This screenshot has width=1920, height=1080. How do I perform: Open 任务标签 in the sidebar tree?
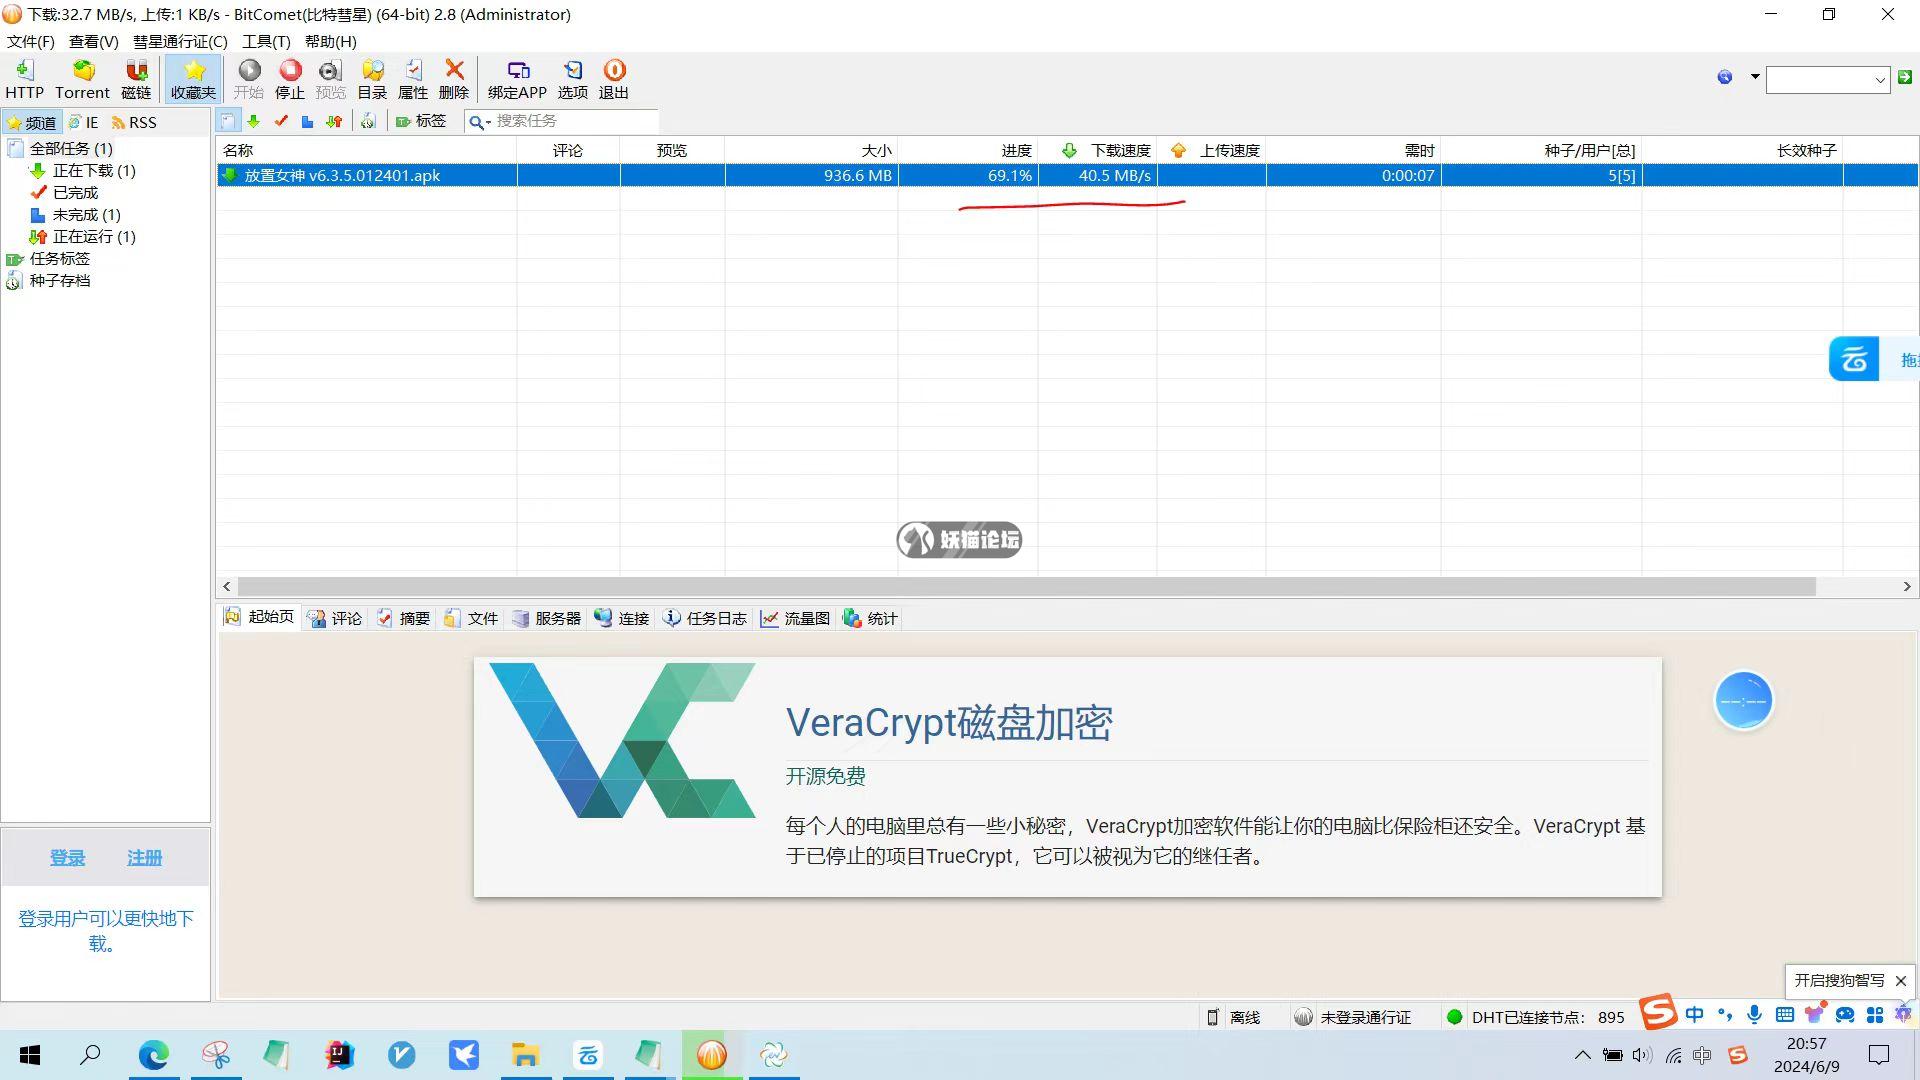59,258
